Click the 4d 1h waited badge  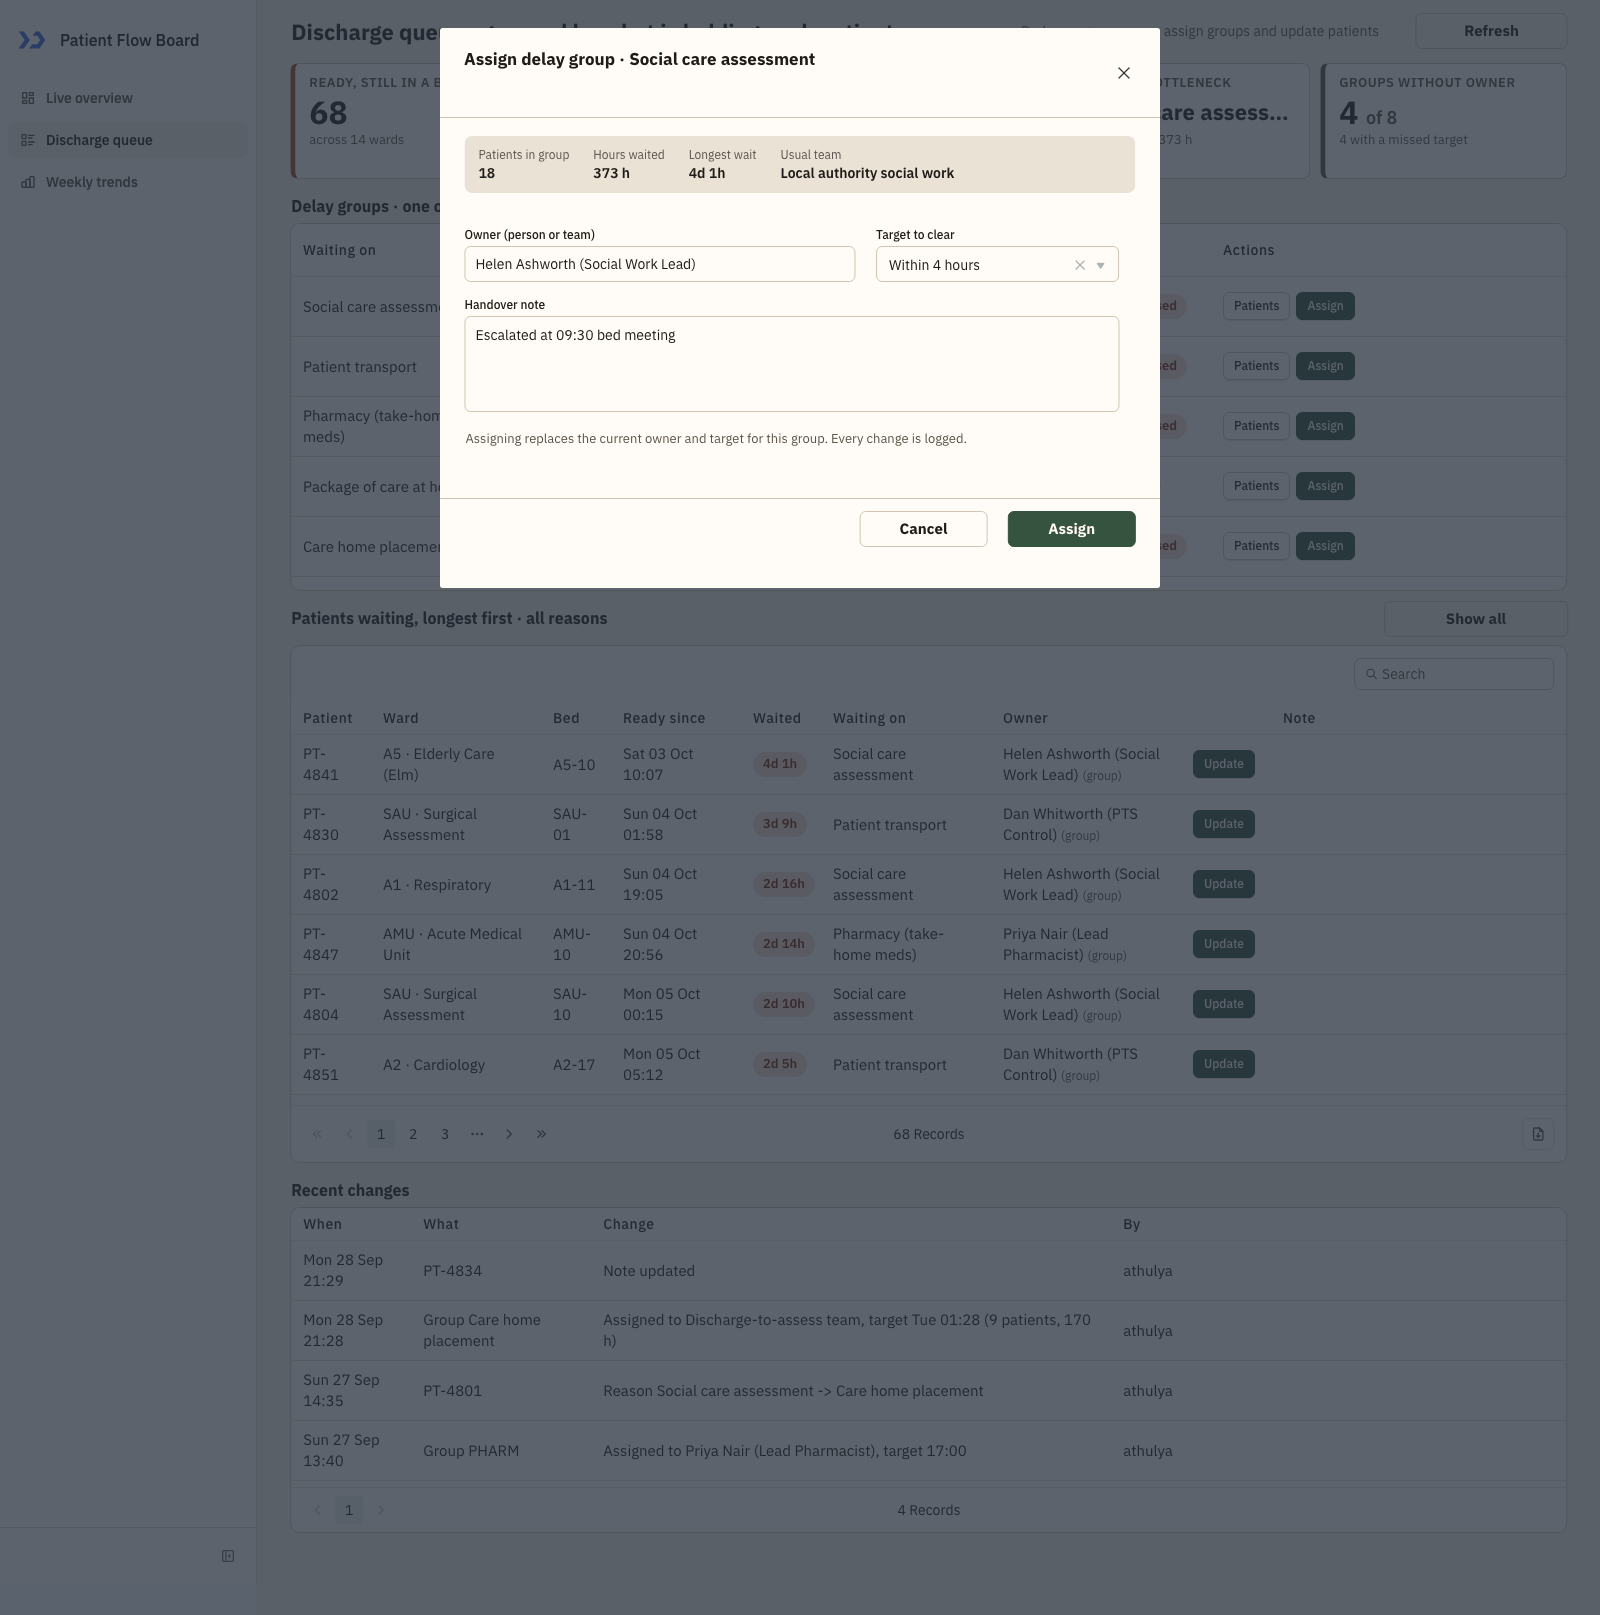tap(780, 764)
